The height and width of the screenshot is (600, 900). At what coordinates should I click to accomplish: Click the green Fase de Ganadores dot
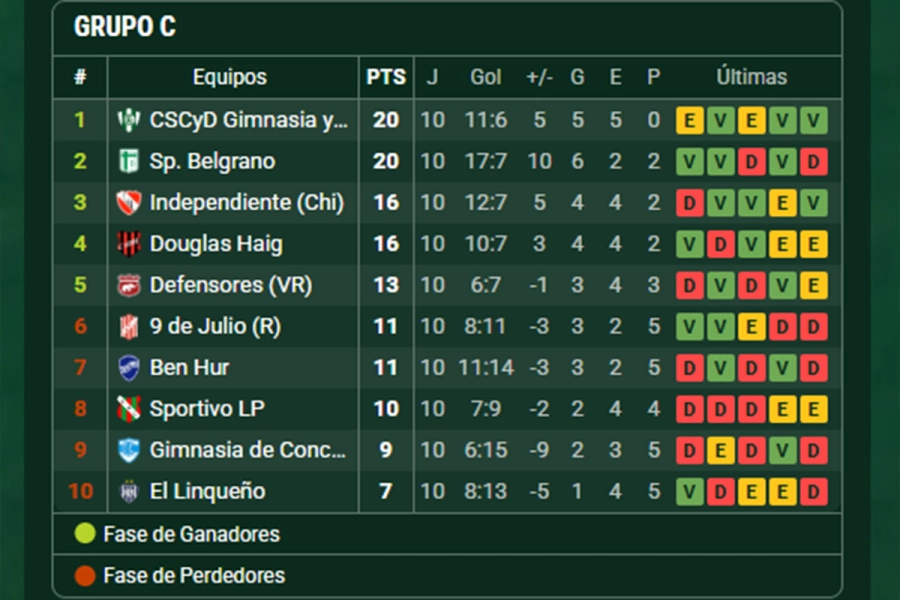[x=85, y=533]
